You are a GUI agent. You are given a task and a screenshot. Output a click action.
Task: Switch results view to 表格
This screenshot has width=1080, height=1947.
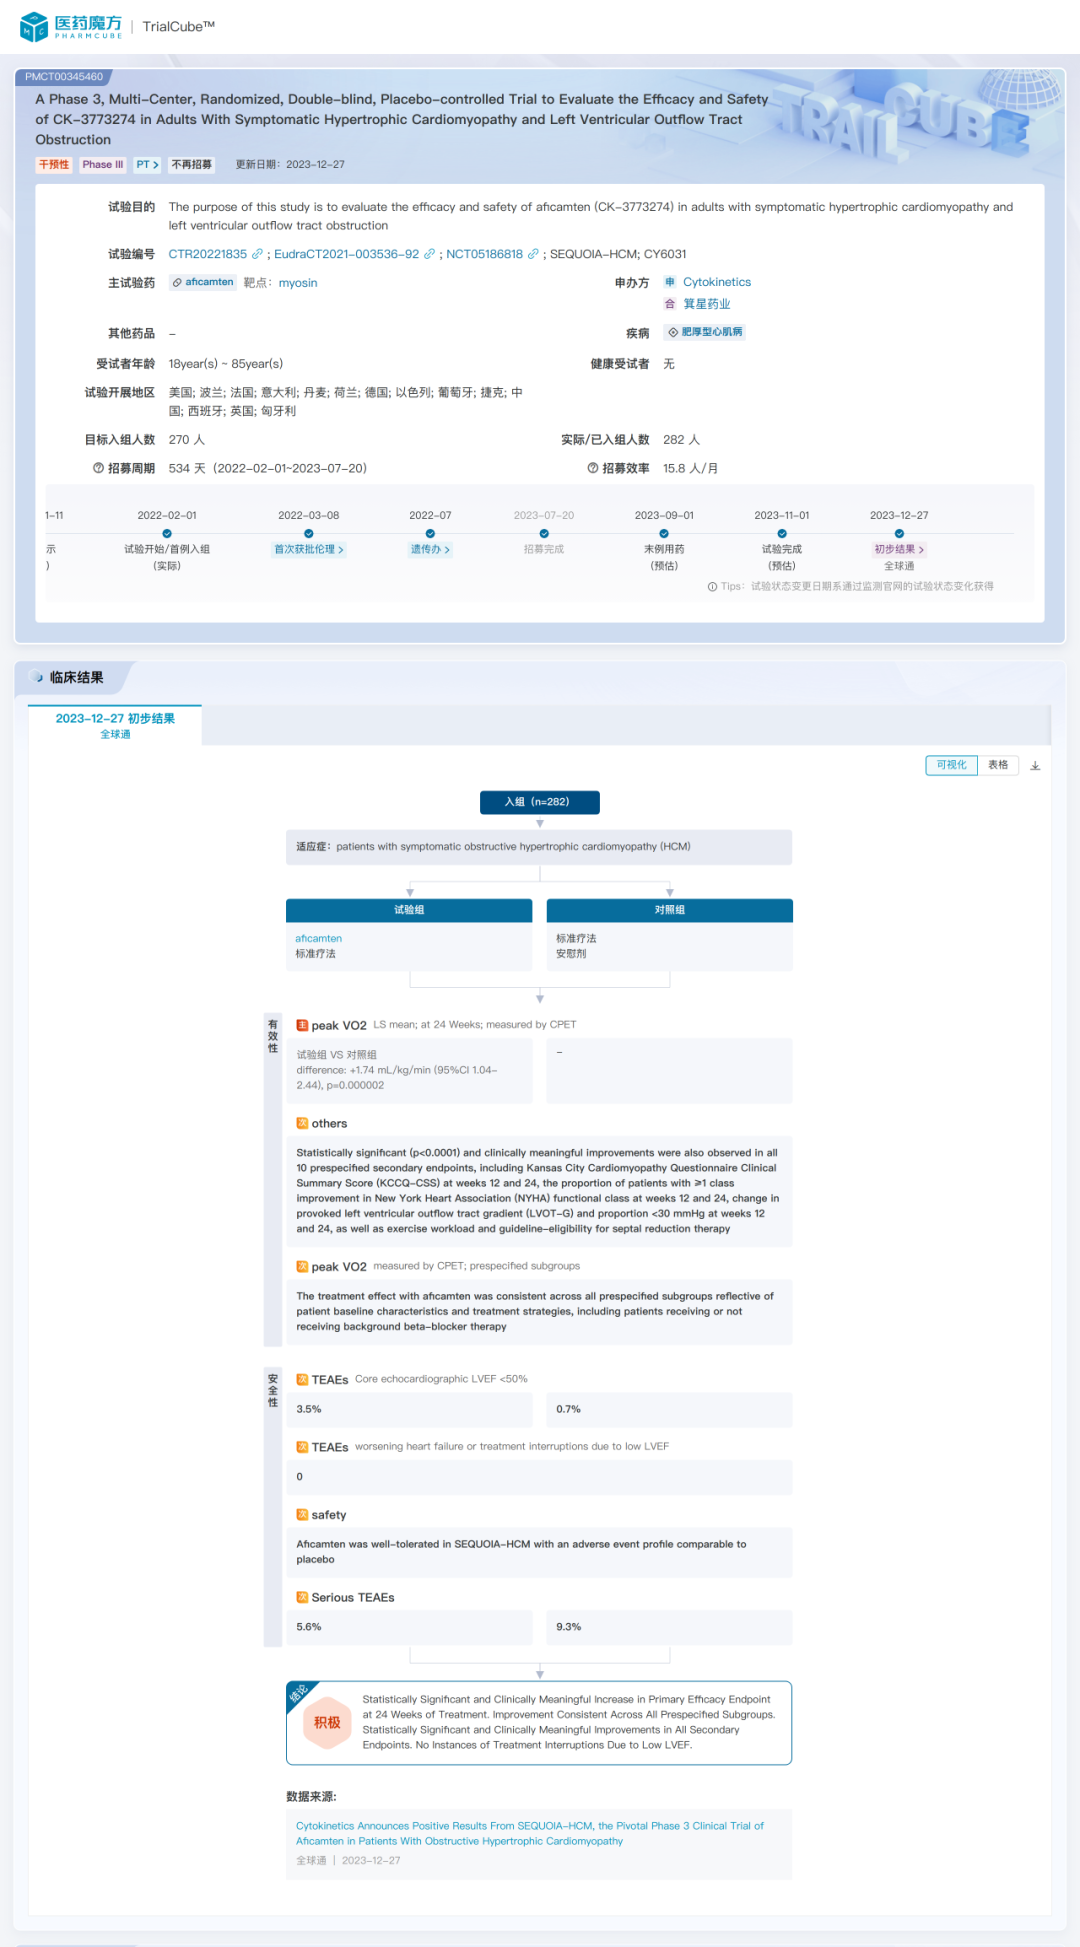tap(998, 765)
